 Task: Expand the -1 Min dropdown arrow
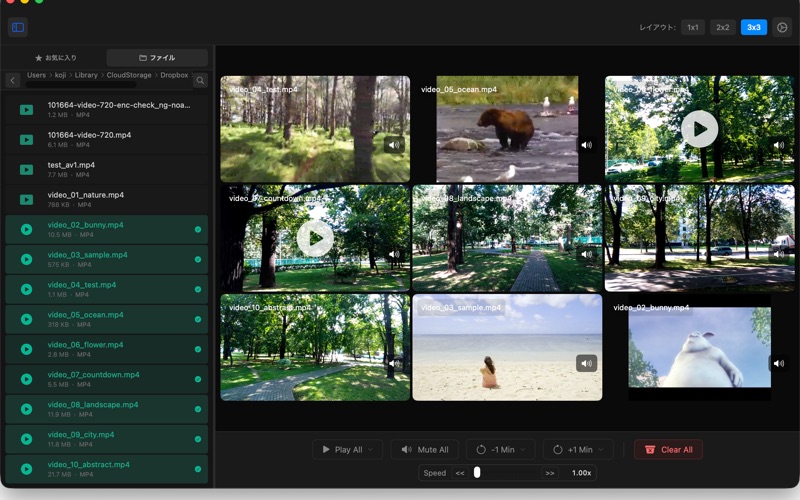523,449
